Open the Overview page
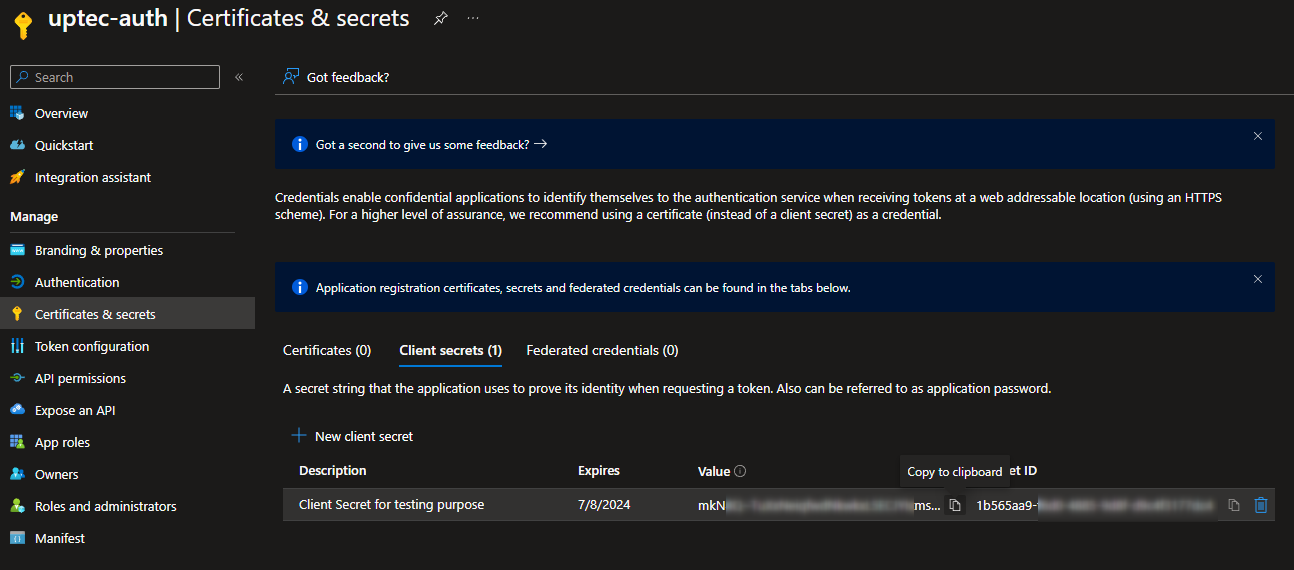Viewport: 1294px width, 570px height. point(61,114)
